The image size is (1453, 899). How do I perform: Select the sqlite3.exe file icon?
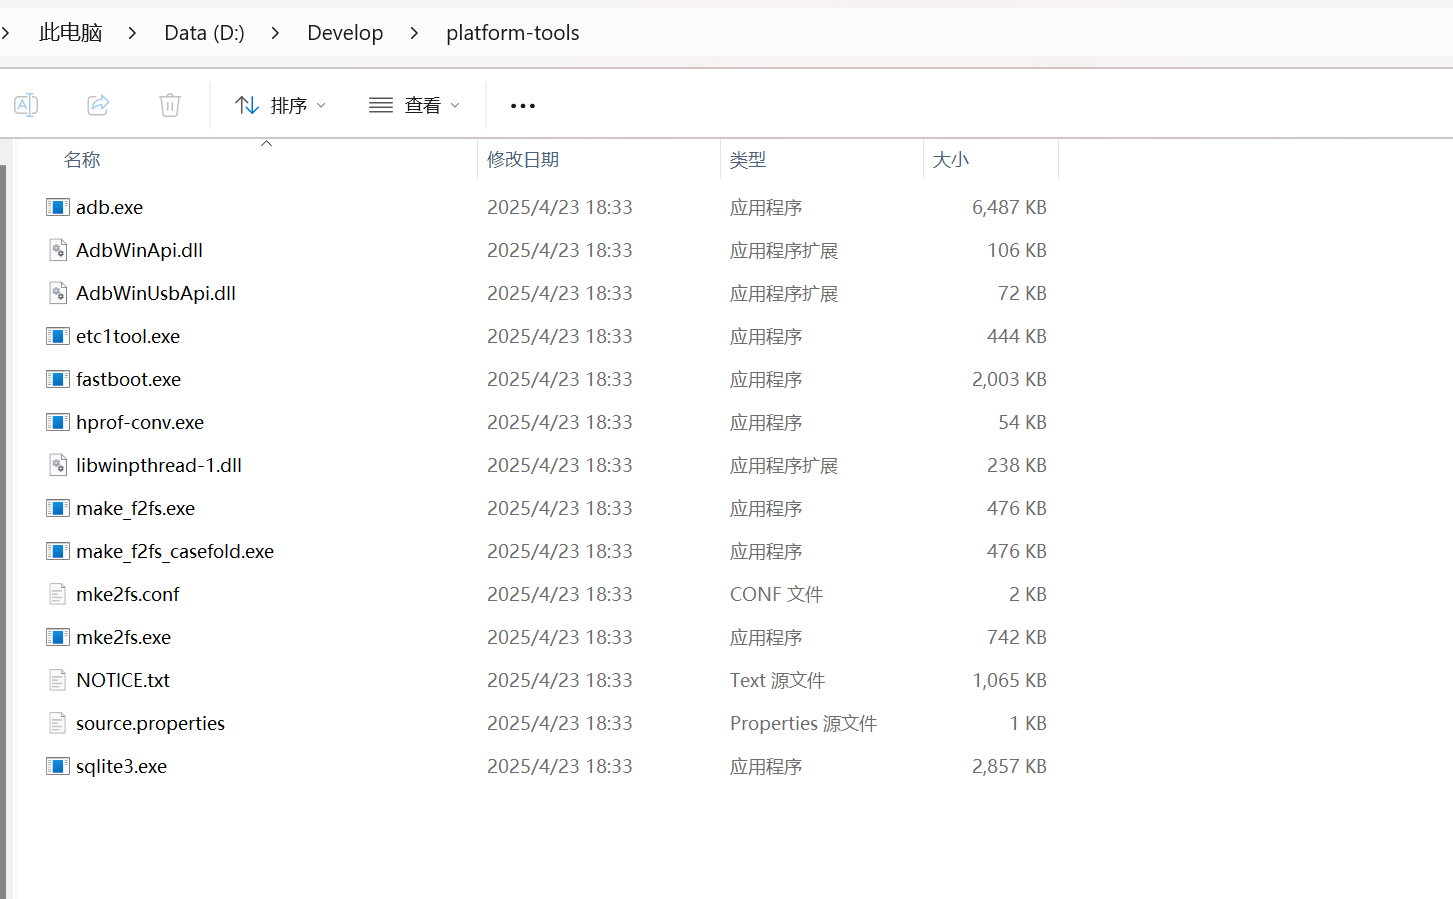58,766
